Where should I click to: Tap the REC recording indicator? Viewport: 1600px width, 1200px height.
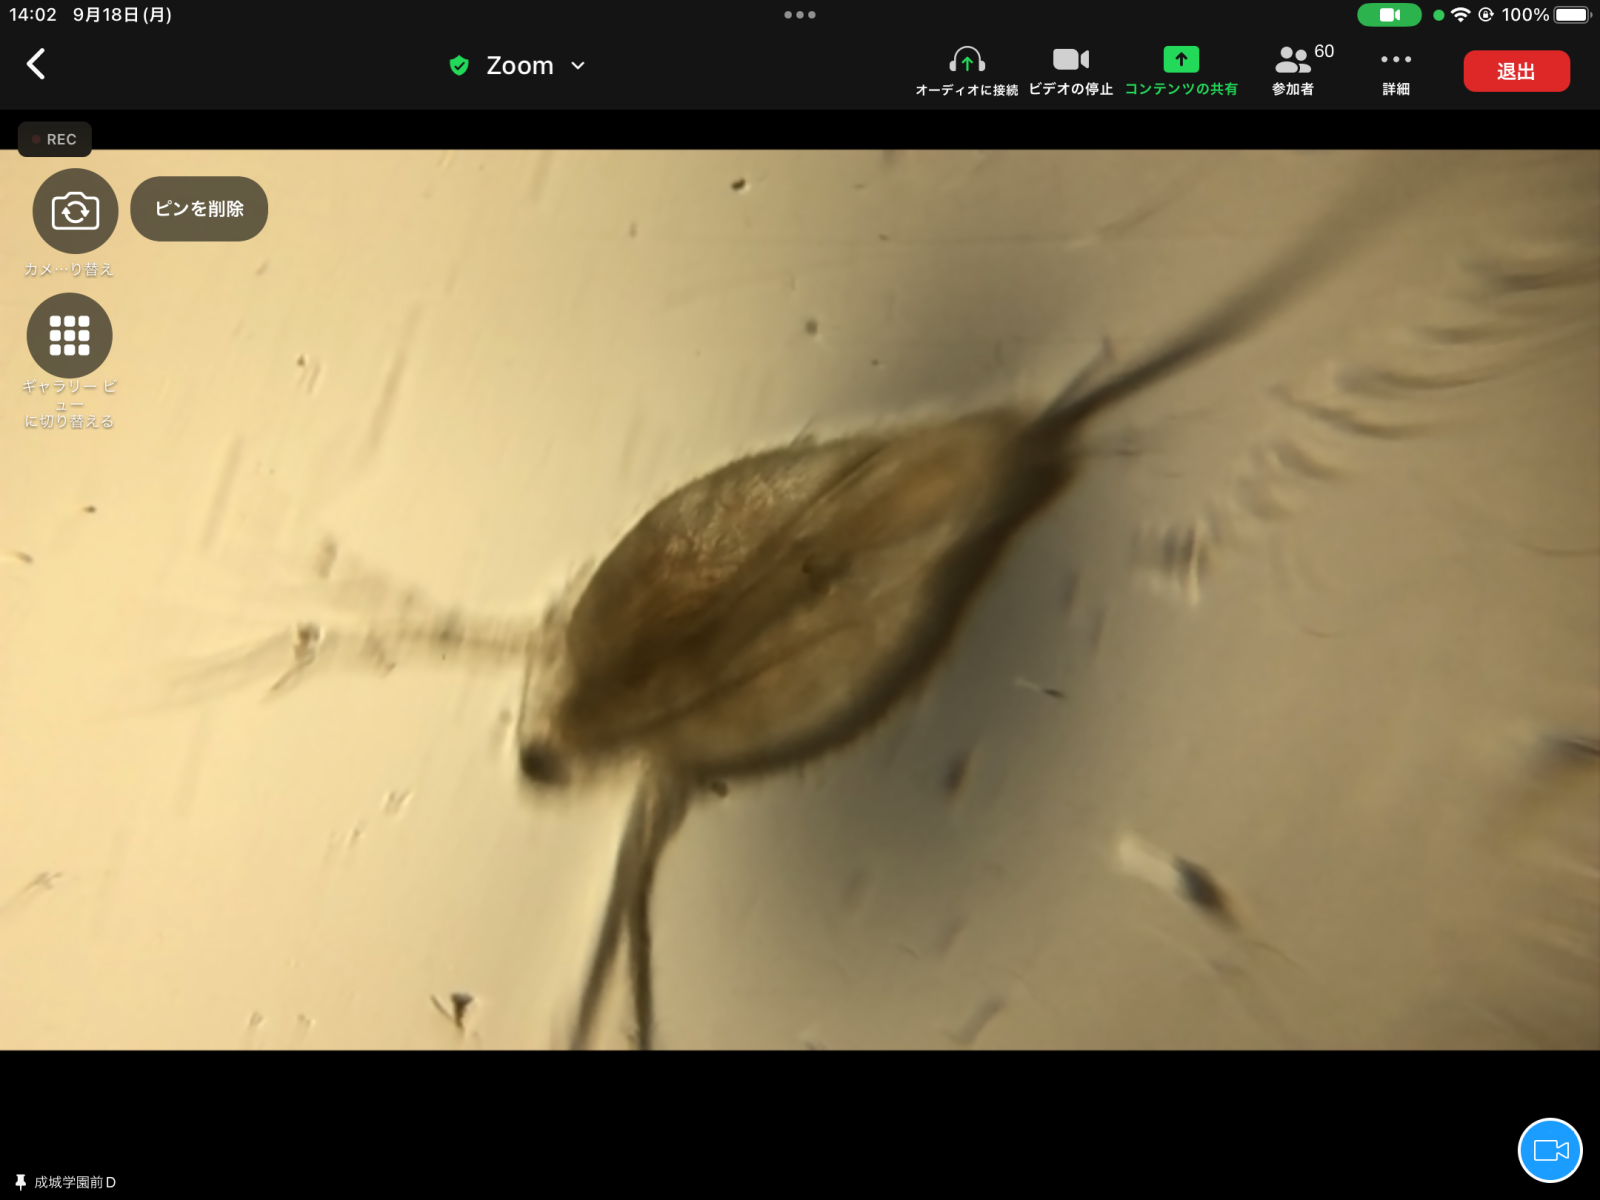click(x=55, y=139)
